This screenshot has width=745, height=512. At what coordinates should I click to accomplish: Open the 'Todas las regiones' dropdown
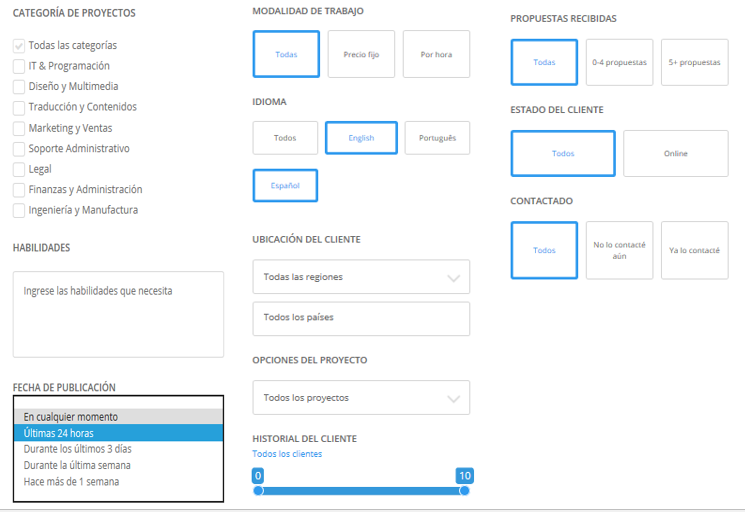(x=361, y=276)
